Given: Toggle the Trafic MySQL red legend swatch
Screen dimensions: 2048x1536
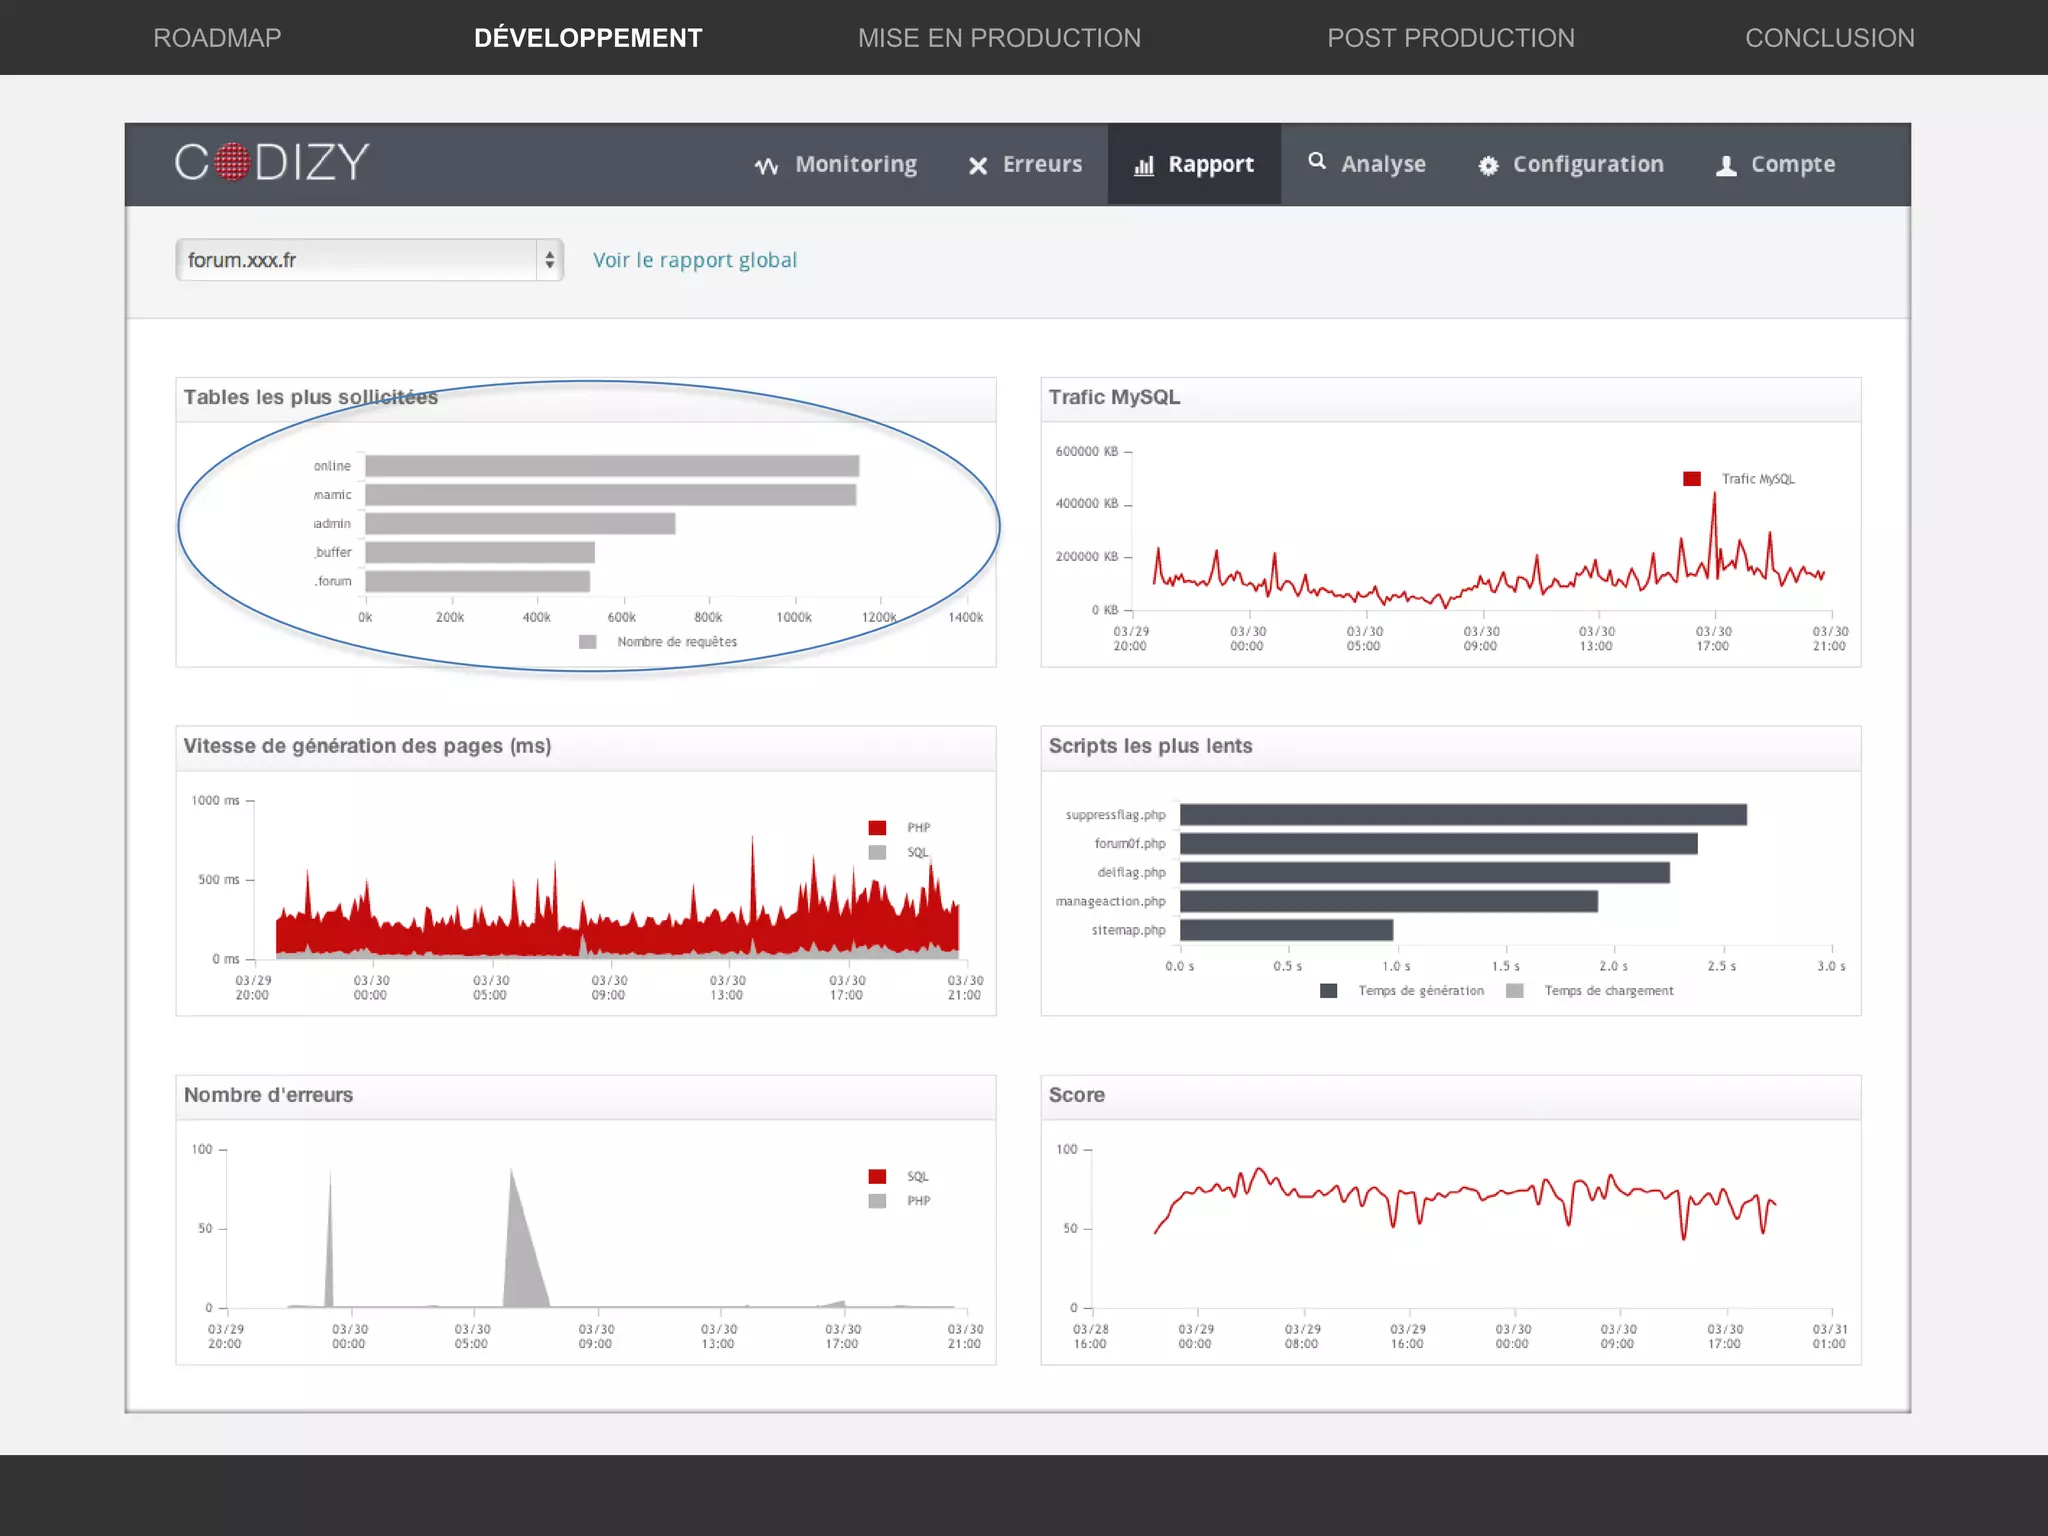Looking at the screenshot, I should click(x=1692, y=479).
